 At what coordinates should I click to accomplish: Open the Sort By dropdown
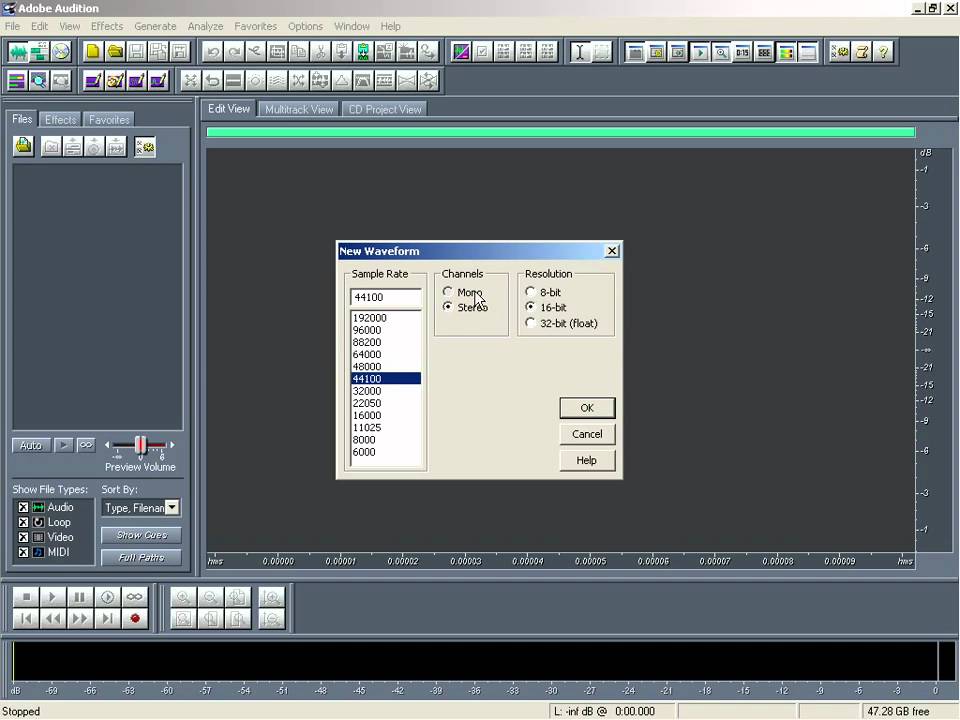pos(172,507)
